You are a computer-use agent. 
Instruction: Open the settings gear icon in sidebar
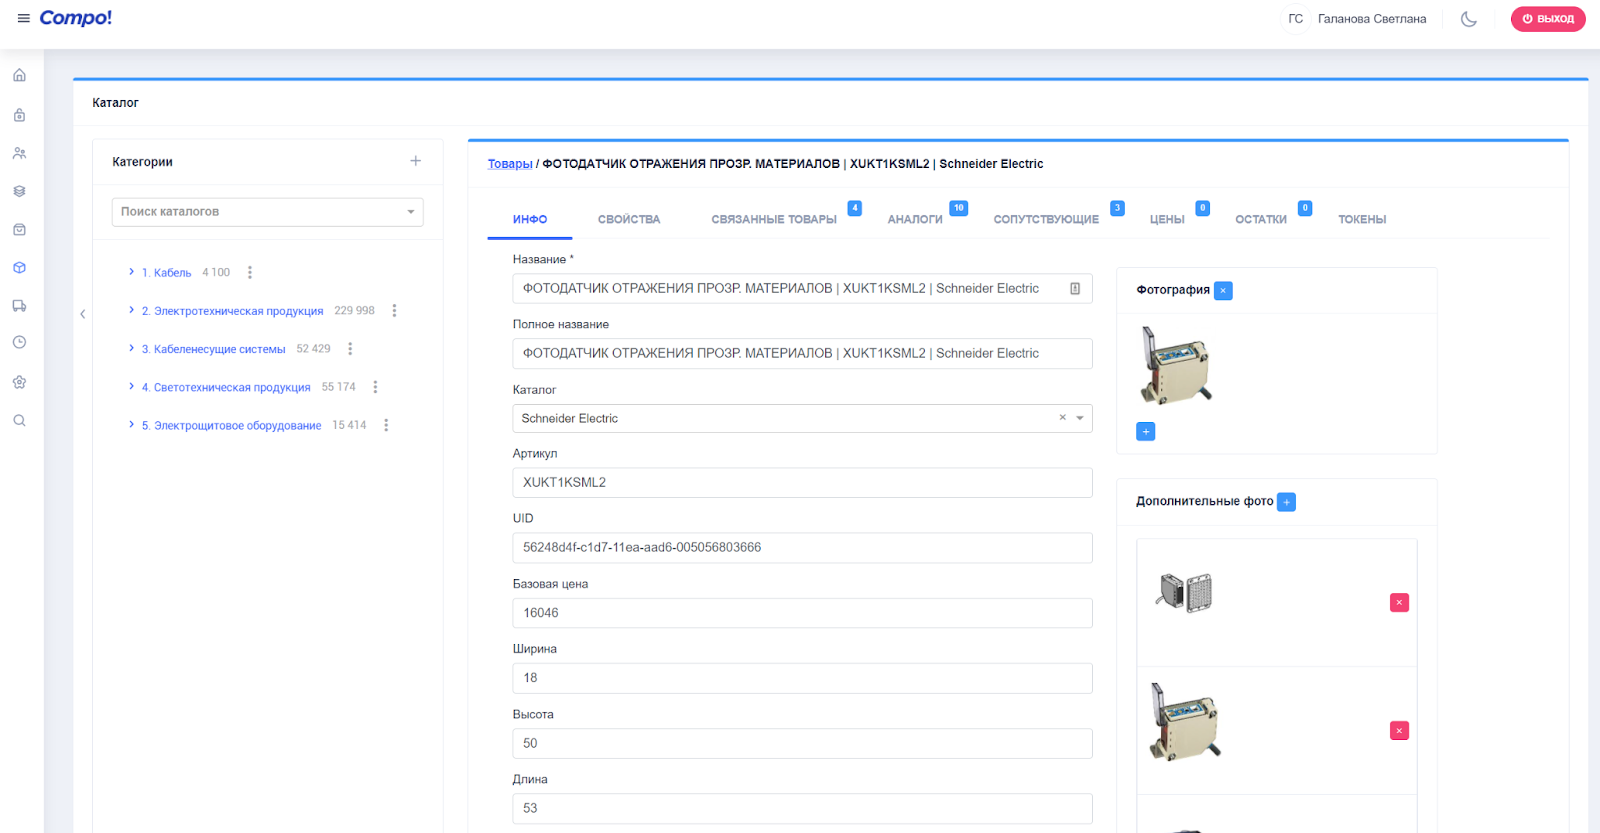(19, 382)
